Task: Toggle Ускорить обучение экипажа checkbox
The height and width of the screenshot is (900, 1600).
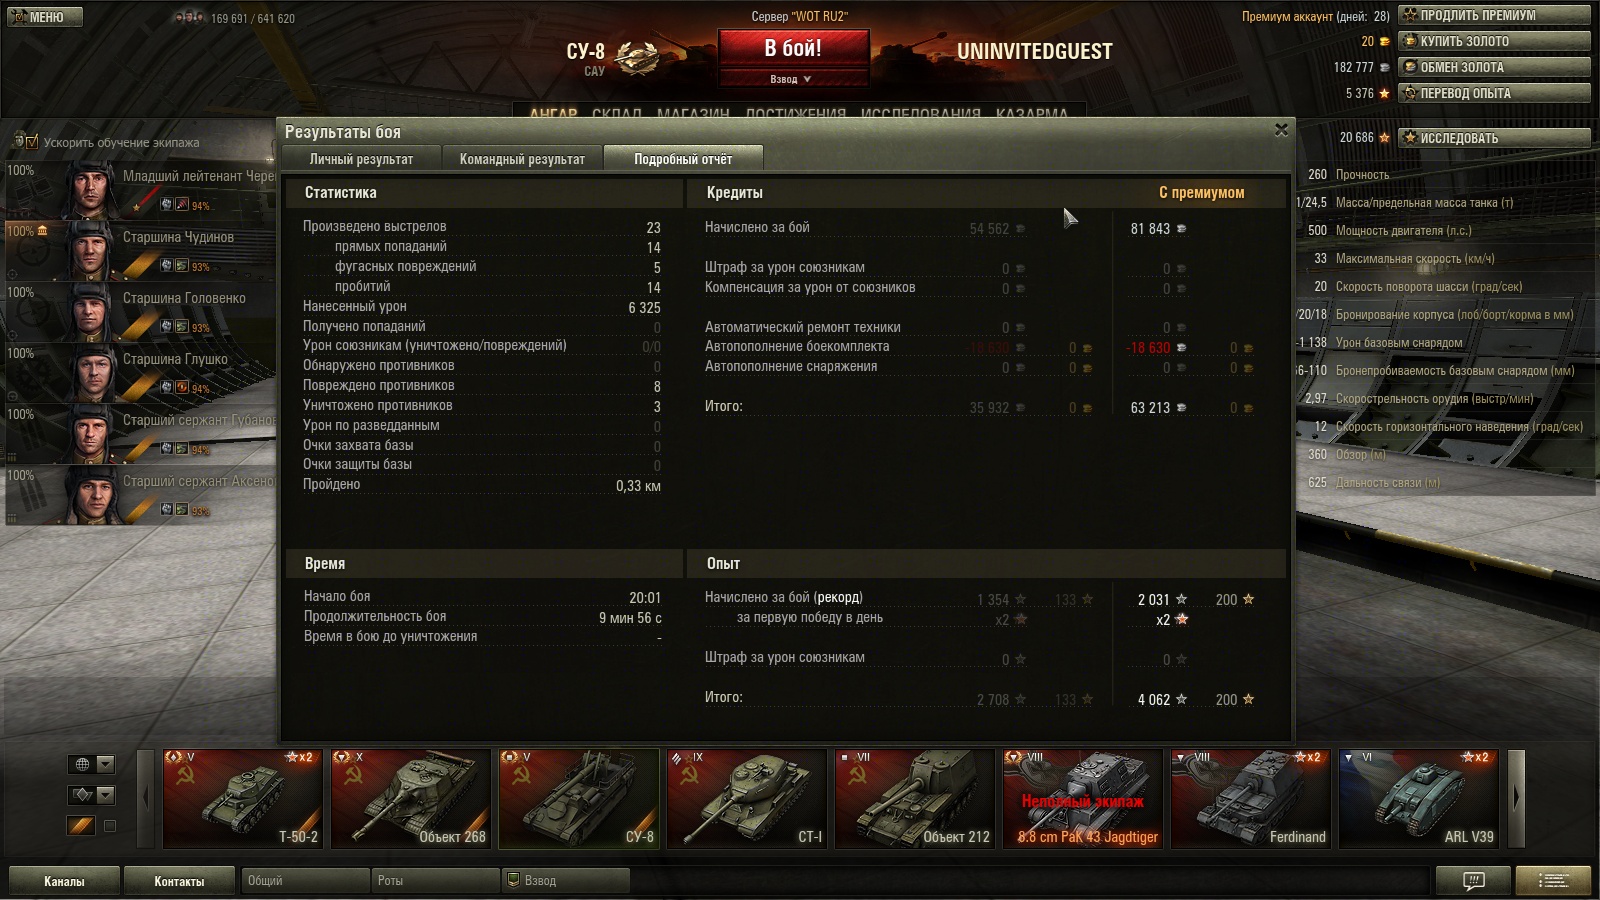Action: tap(32, 142)
